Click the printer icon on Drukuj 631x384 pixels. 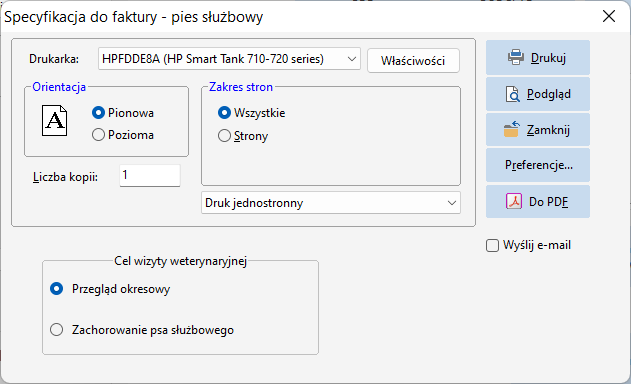516,58
